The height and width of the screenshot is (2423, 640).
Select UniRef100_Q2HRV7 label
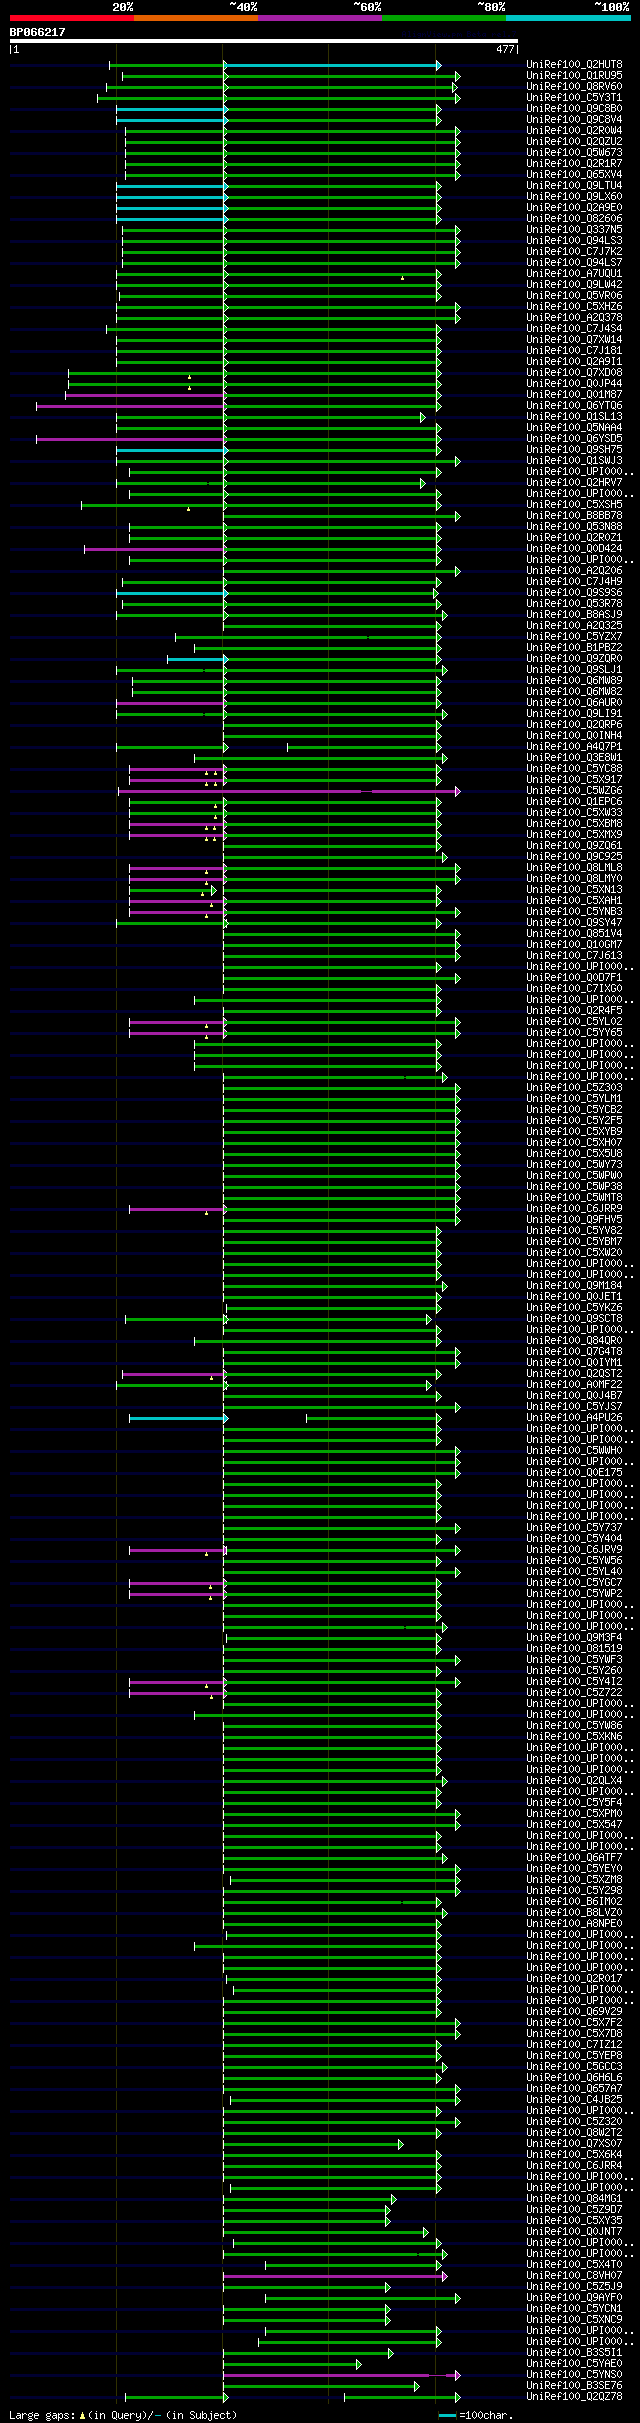(574, 483)
